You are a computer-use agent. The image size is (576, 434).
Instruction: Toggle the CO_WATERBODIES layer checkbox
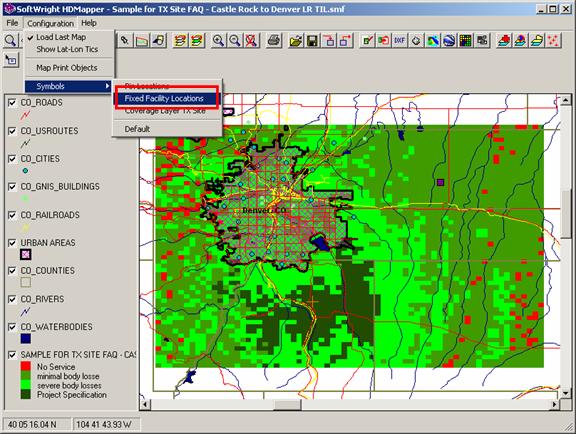point(12,327)
